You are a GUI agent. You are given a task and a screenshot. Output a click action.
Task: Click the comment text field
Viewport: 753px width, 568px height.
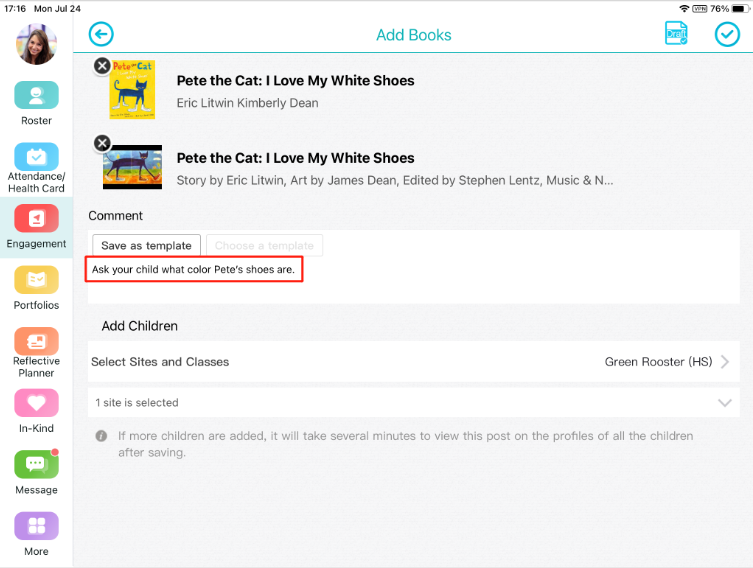(x=413, y=279)
